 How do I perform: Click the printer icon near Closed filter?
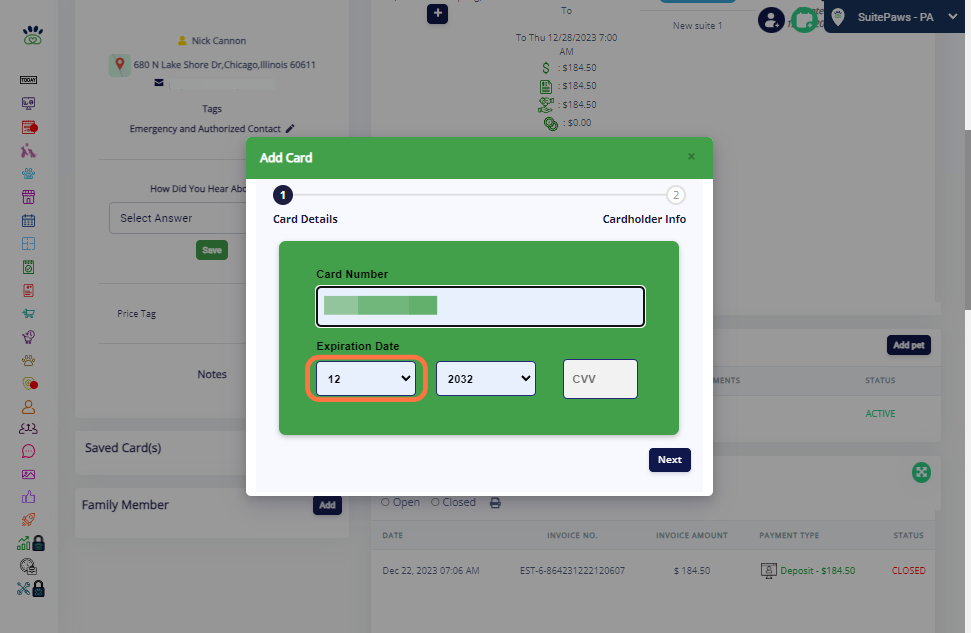tap(495, 503)
